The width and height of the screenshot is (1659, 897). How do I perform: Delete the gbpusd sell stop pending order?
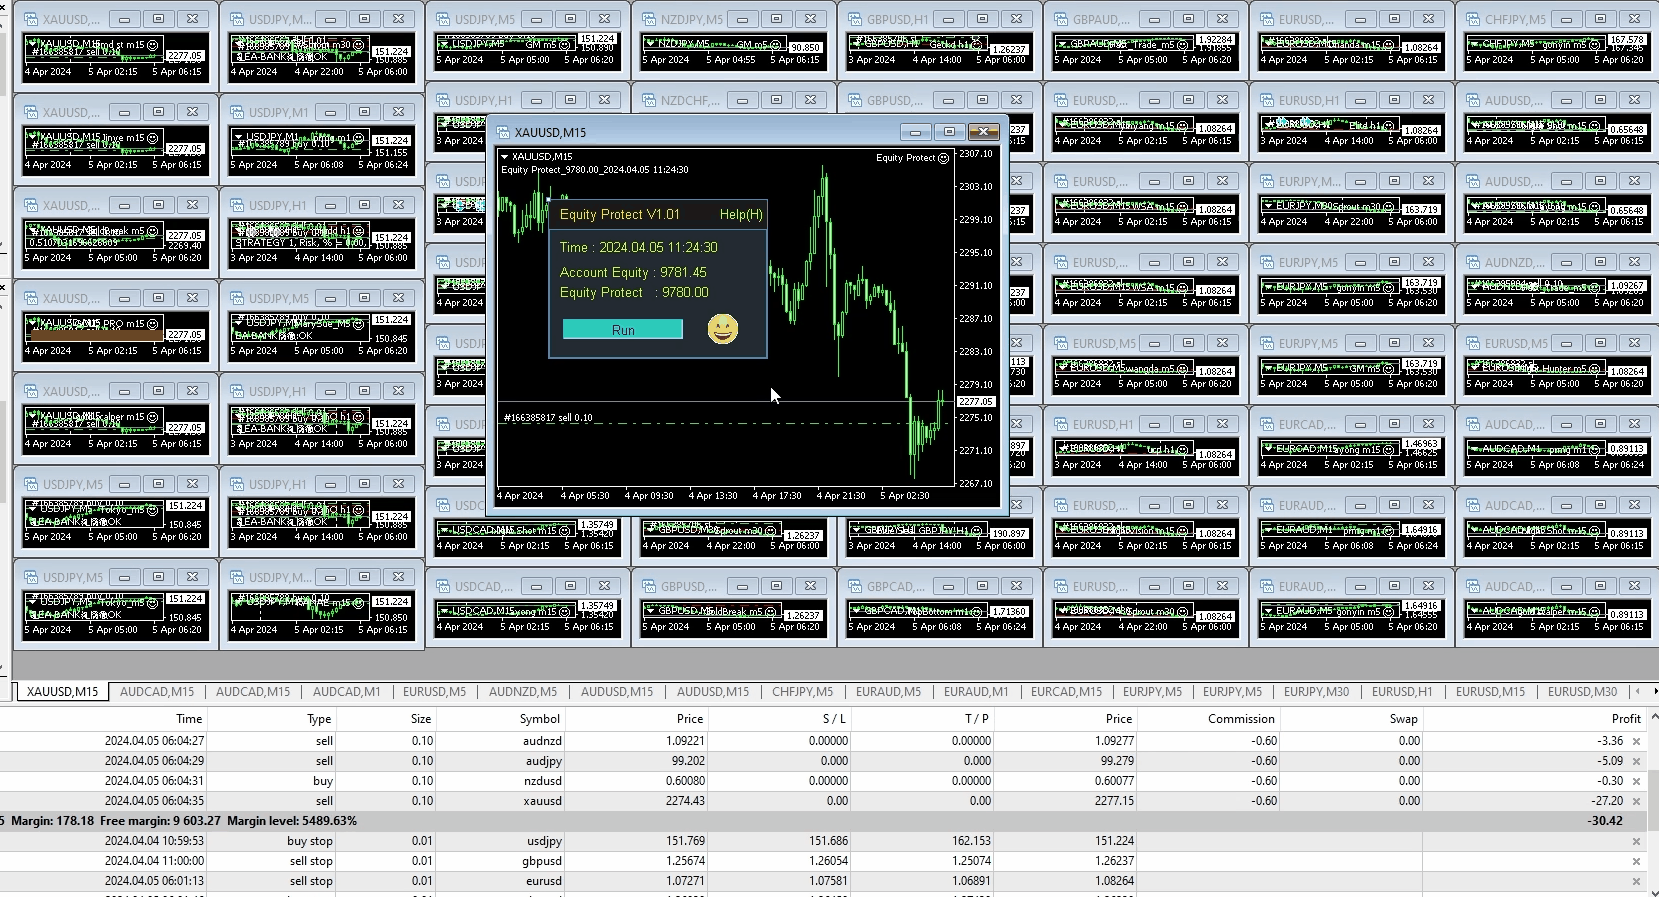[1636, 861]
